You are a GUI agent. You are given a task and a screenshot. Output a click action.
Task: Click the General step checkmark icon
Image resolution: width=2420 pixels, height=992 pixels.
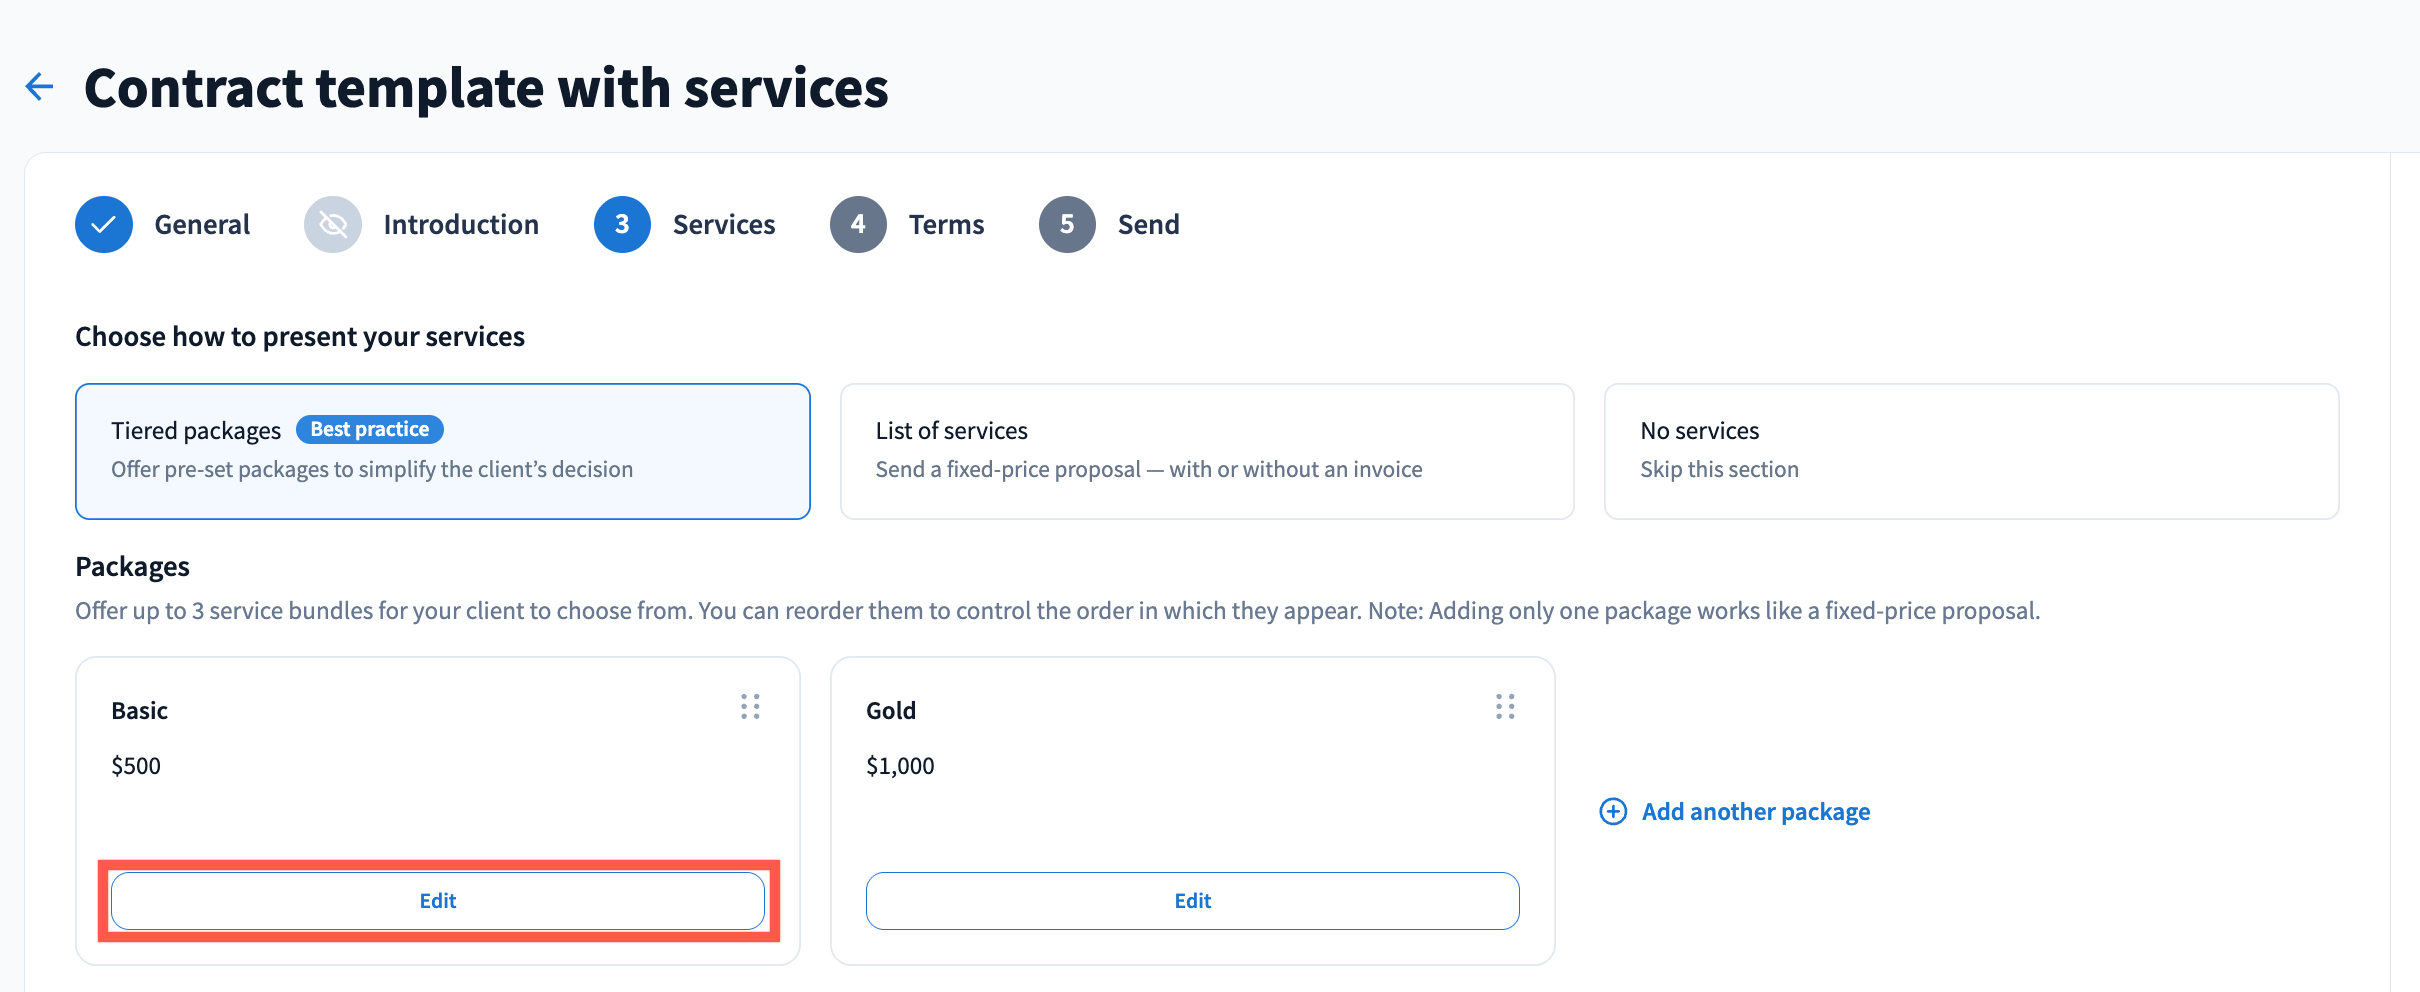[x=104, y=225]
